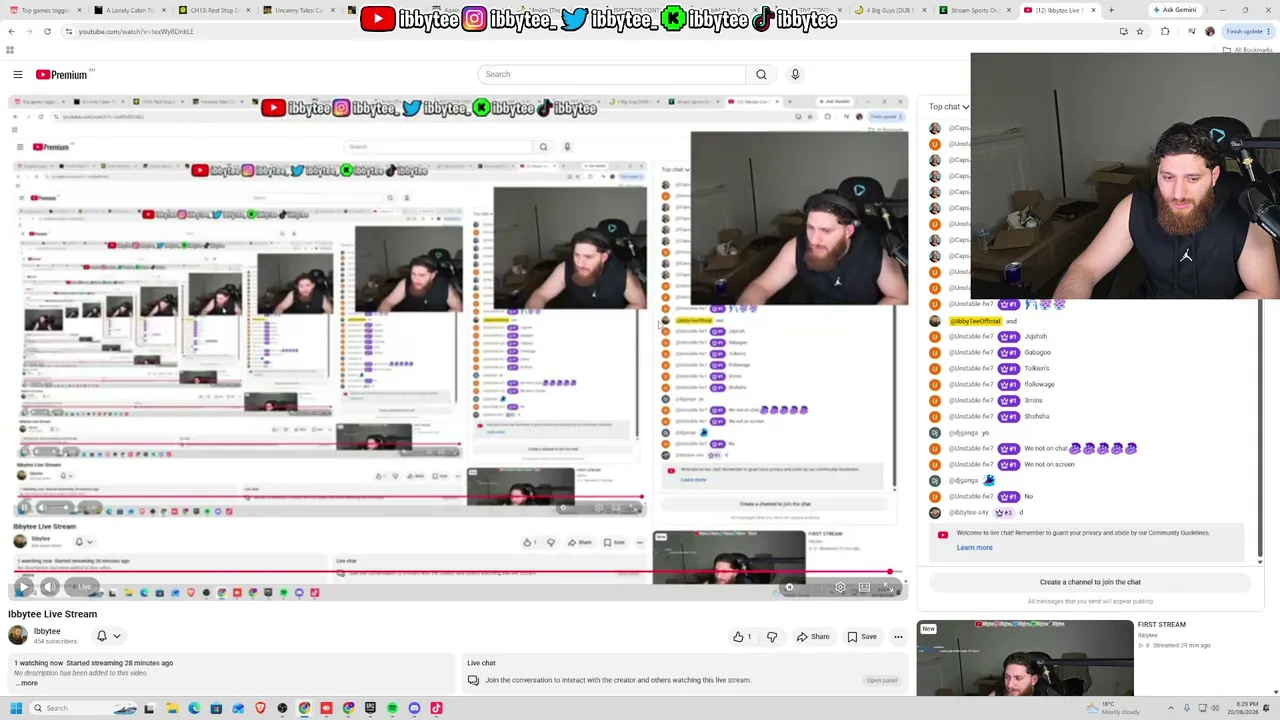Start voice search with the microphone

[x=795, y=74]
